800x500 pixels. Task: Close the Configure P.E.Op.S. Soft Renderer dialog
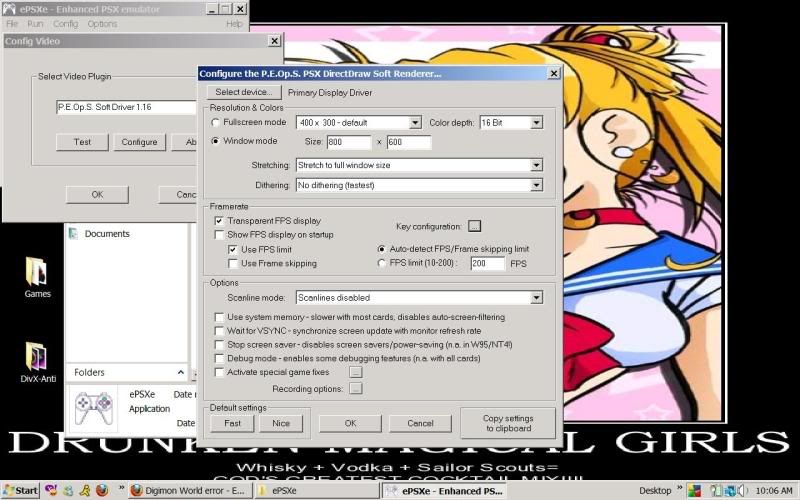(x=554, y=73)
